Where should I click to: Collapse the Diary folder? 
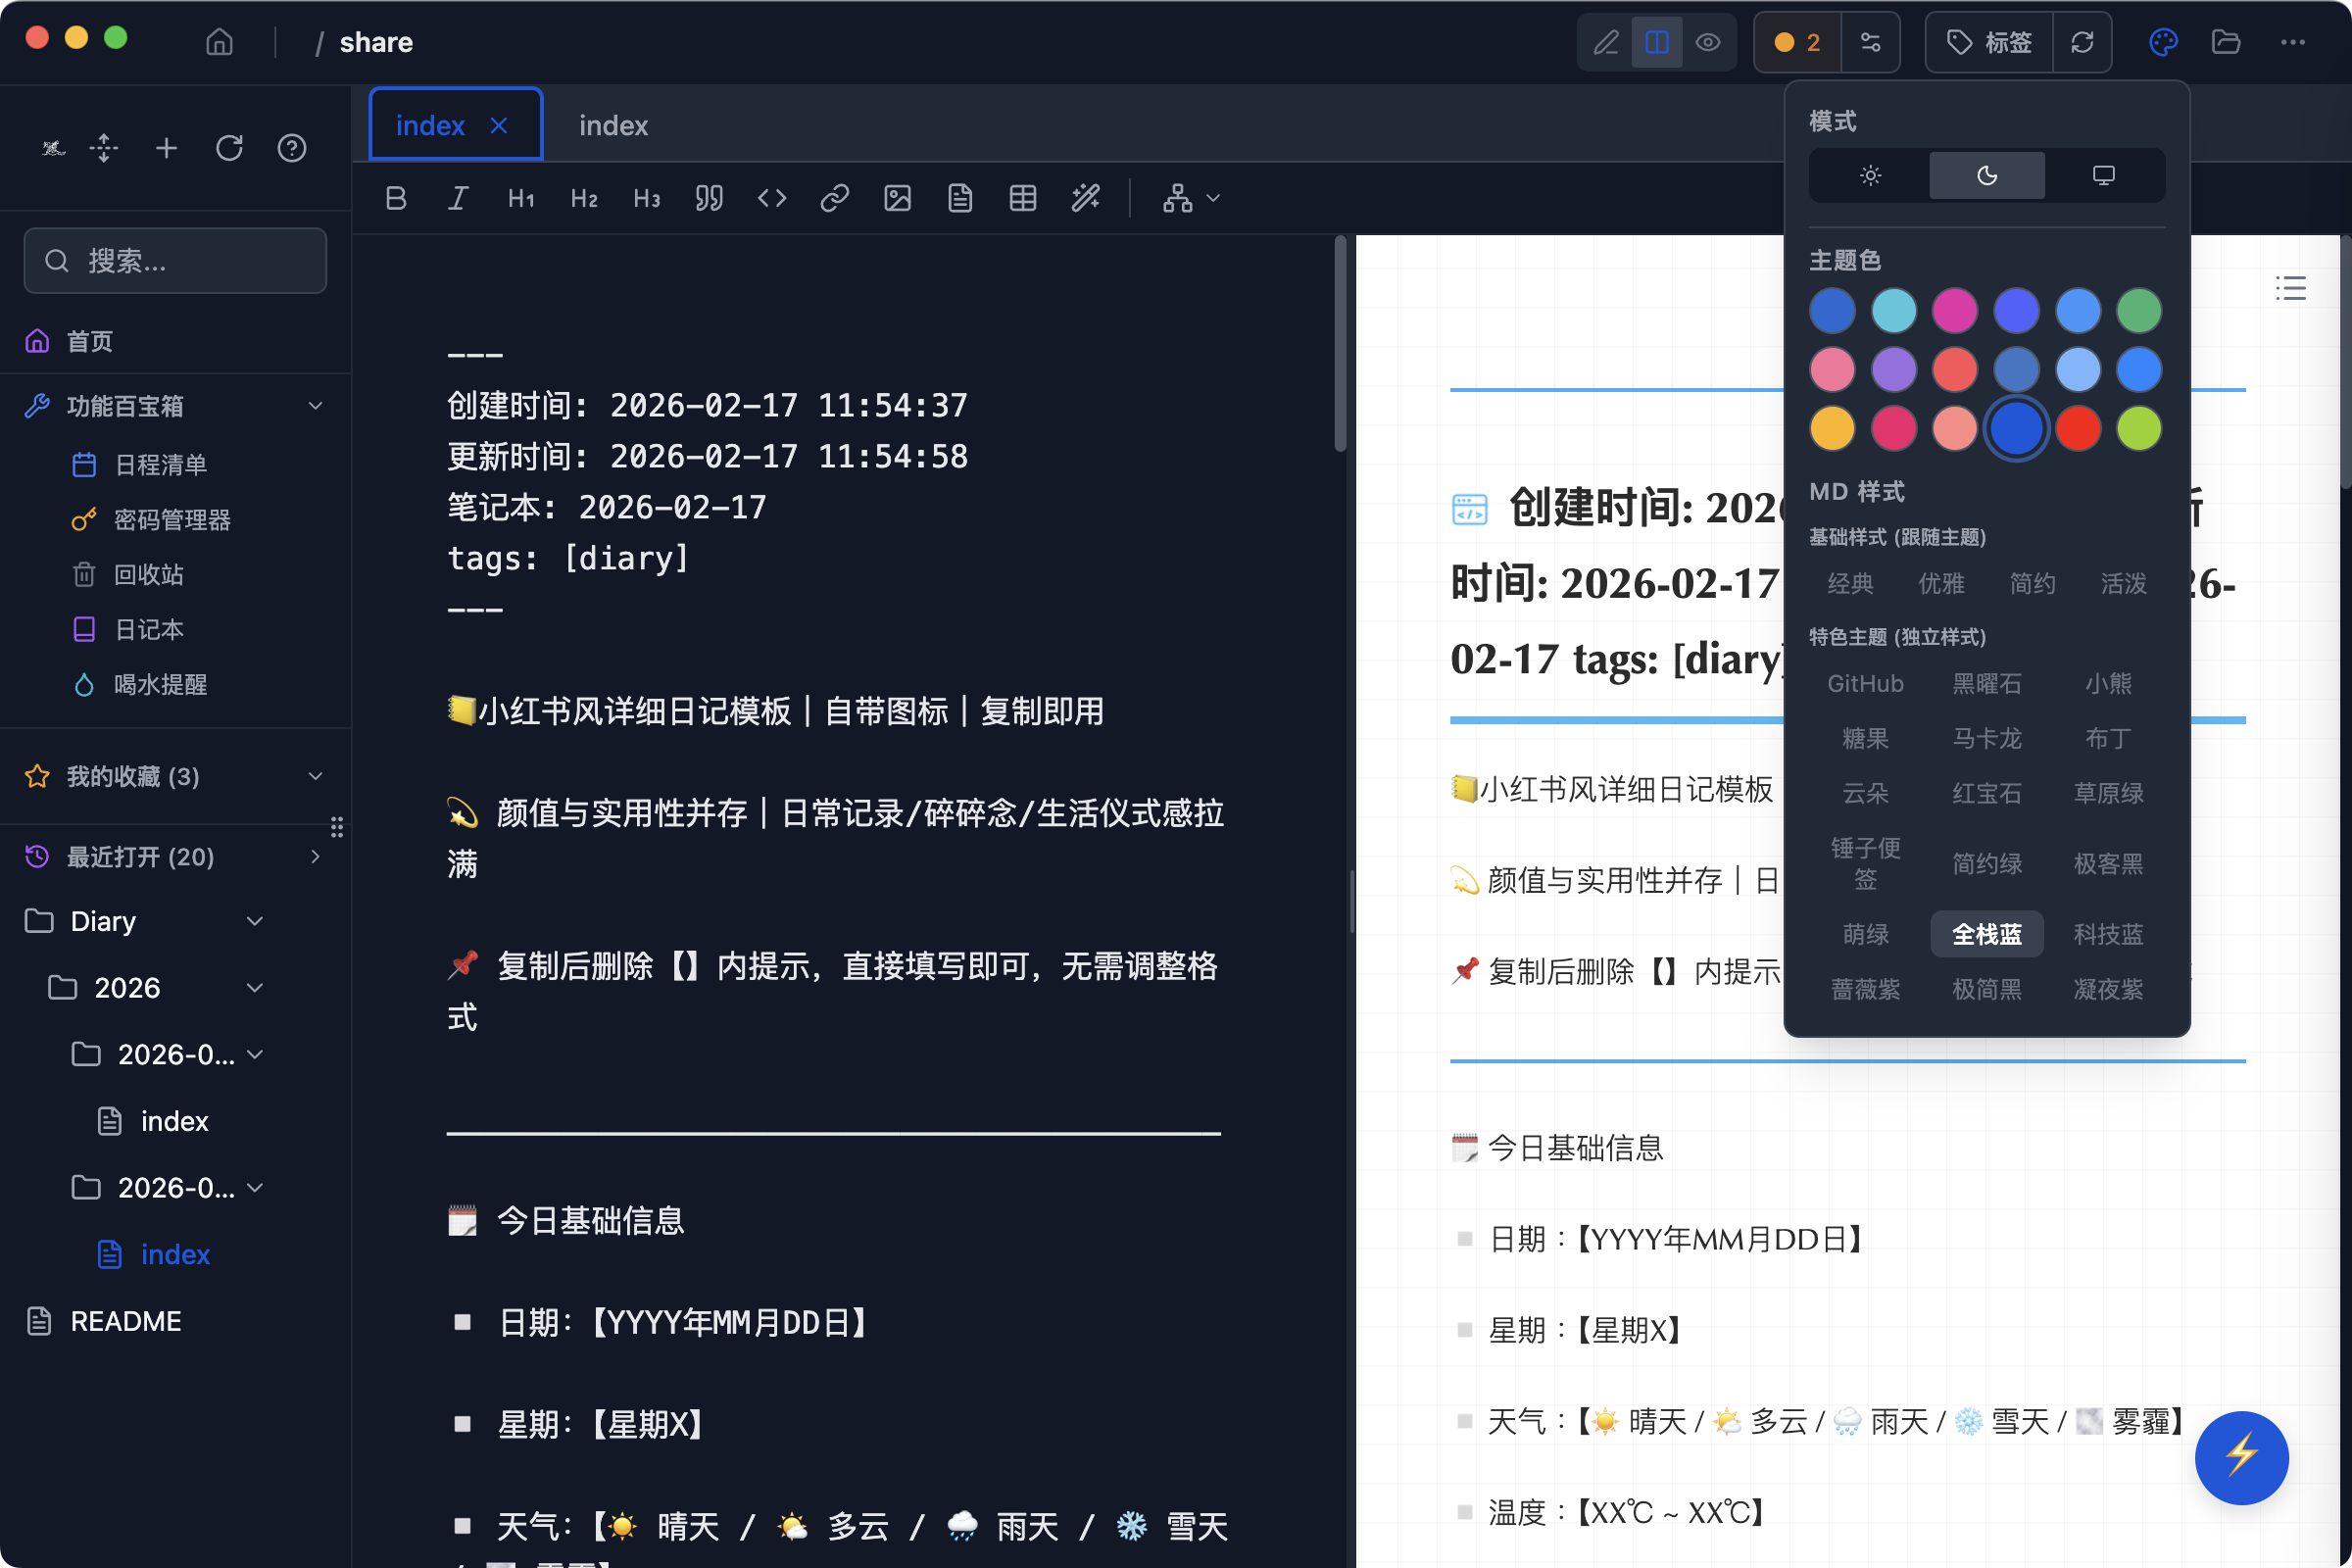pos(253,921)
